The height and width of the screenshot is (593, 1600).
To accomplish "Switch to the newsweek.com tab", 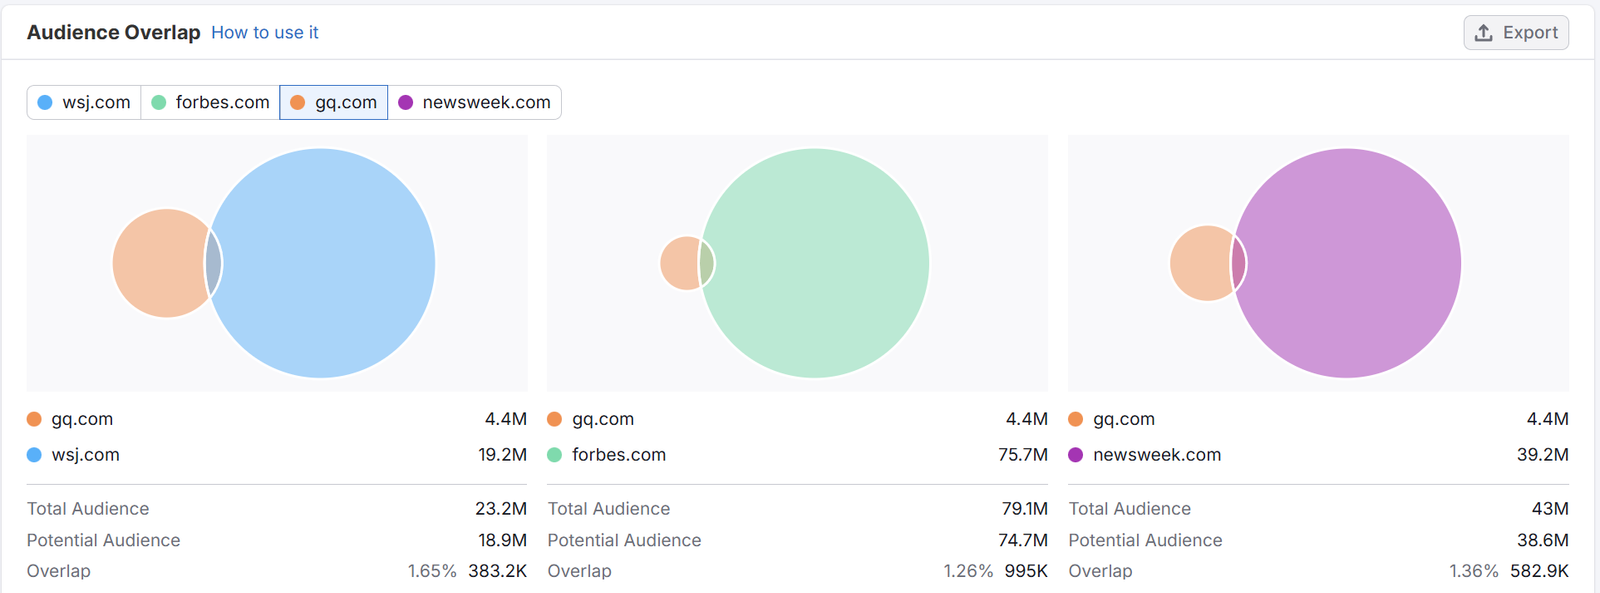I will click(x=475, y=102).
